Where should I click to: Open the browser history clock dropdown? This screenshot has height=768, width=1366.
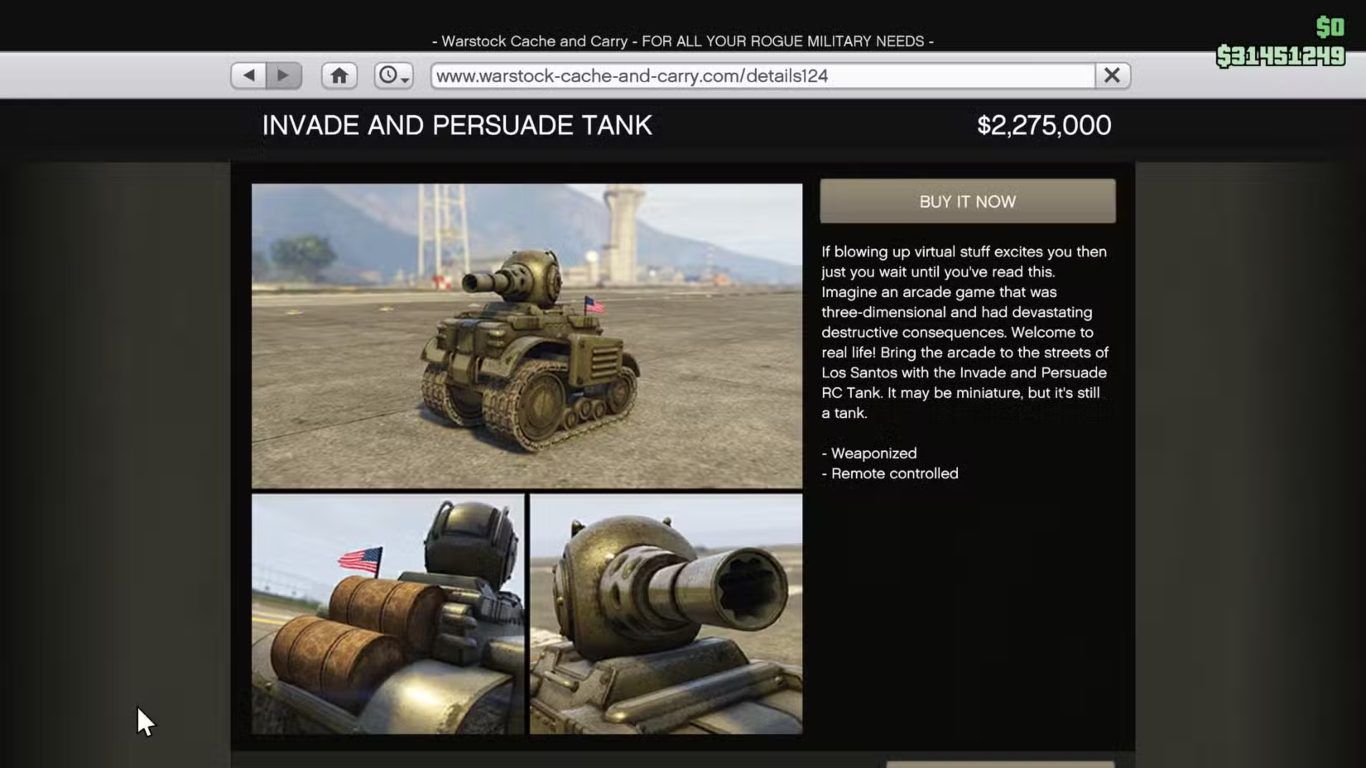point(393,76)
